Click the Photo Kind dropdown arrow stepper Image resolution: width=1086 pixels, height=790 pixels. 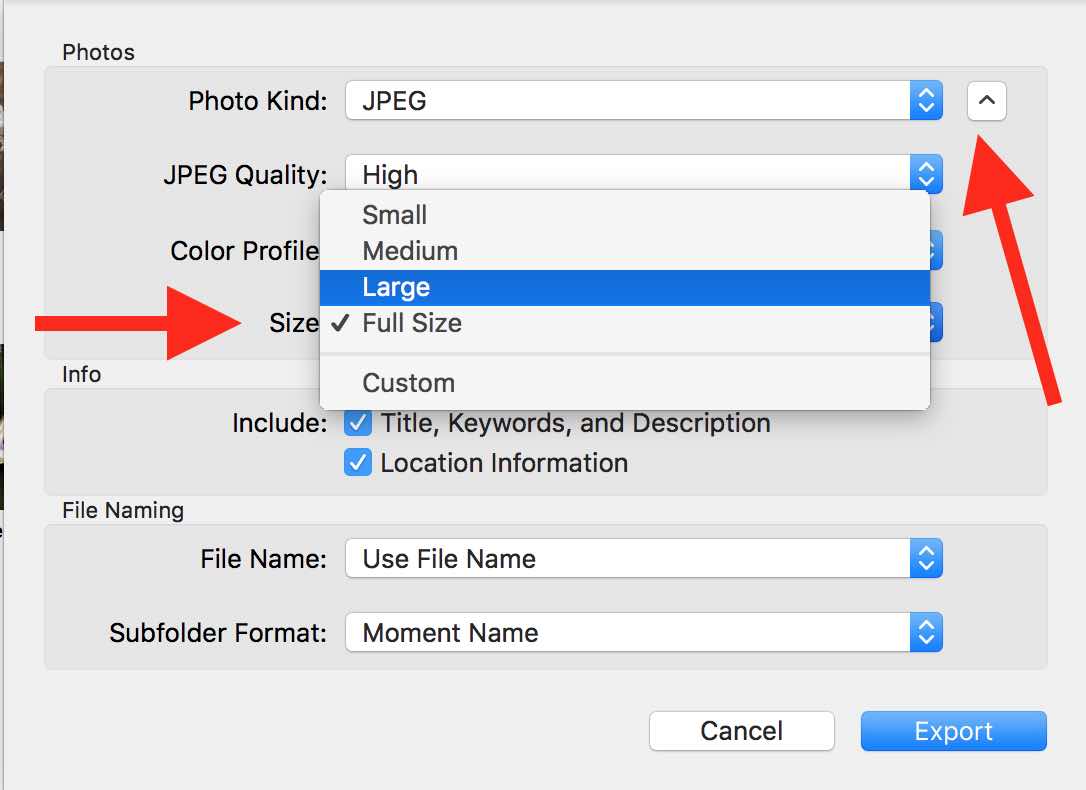[926, 101]
